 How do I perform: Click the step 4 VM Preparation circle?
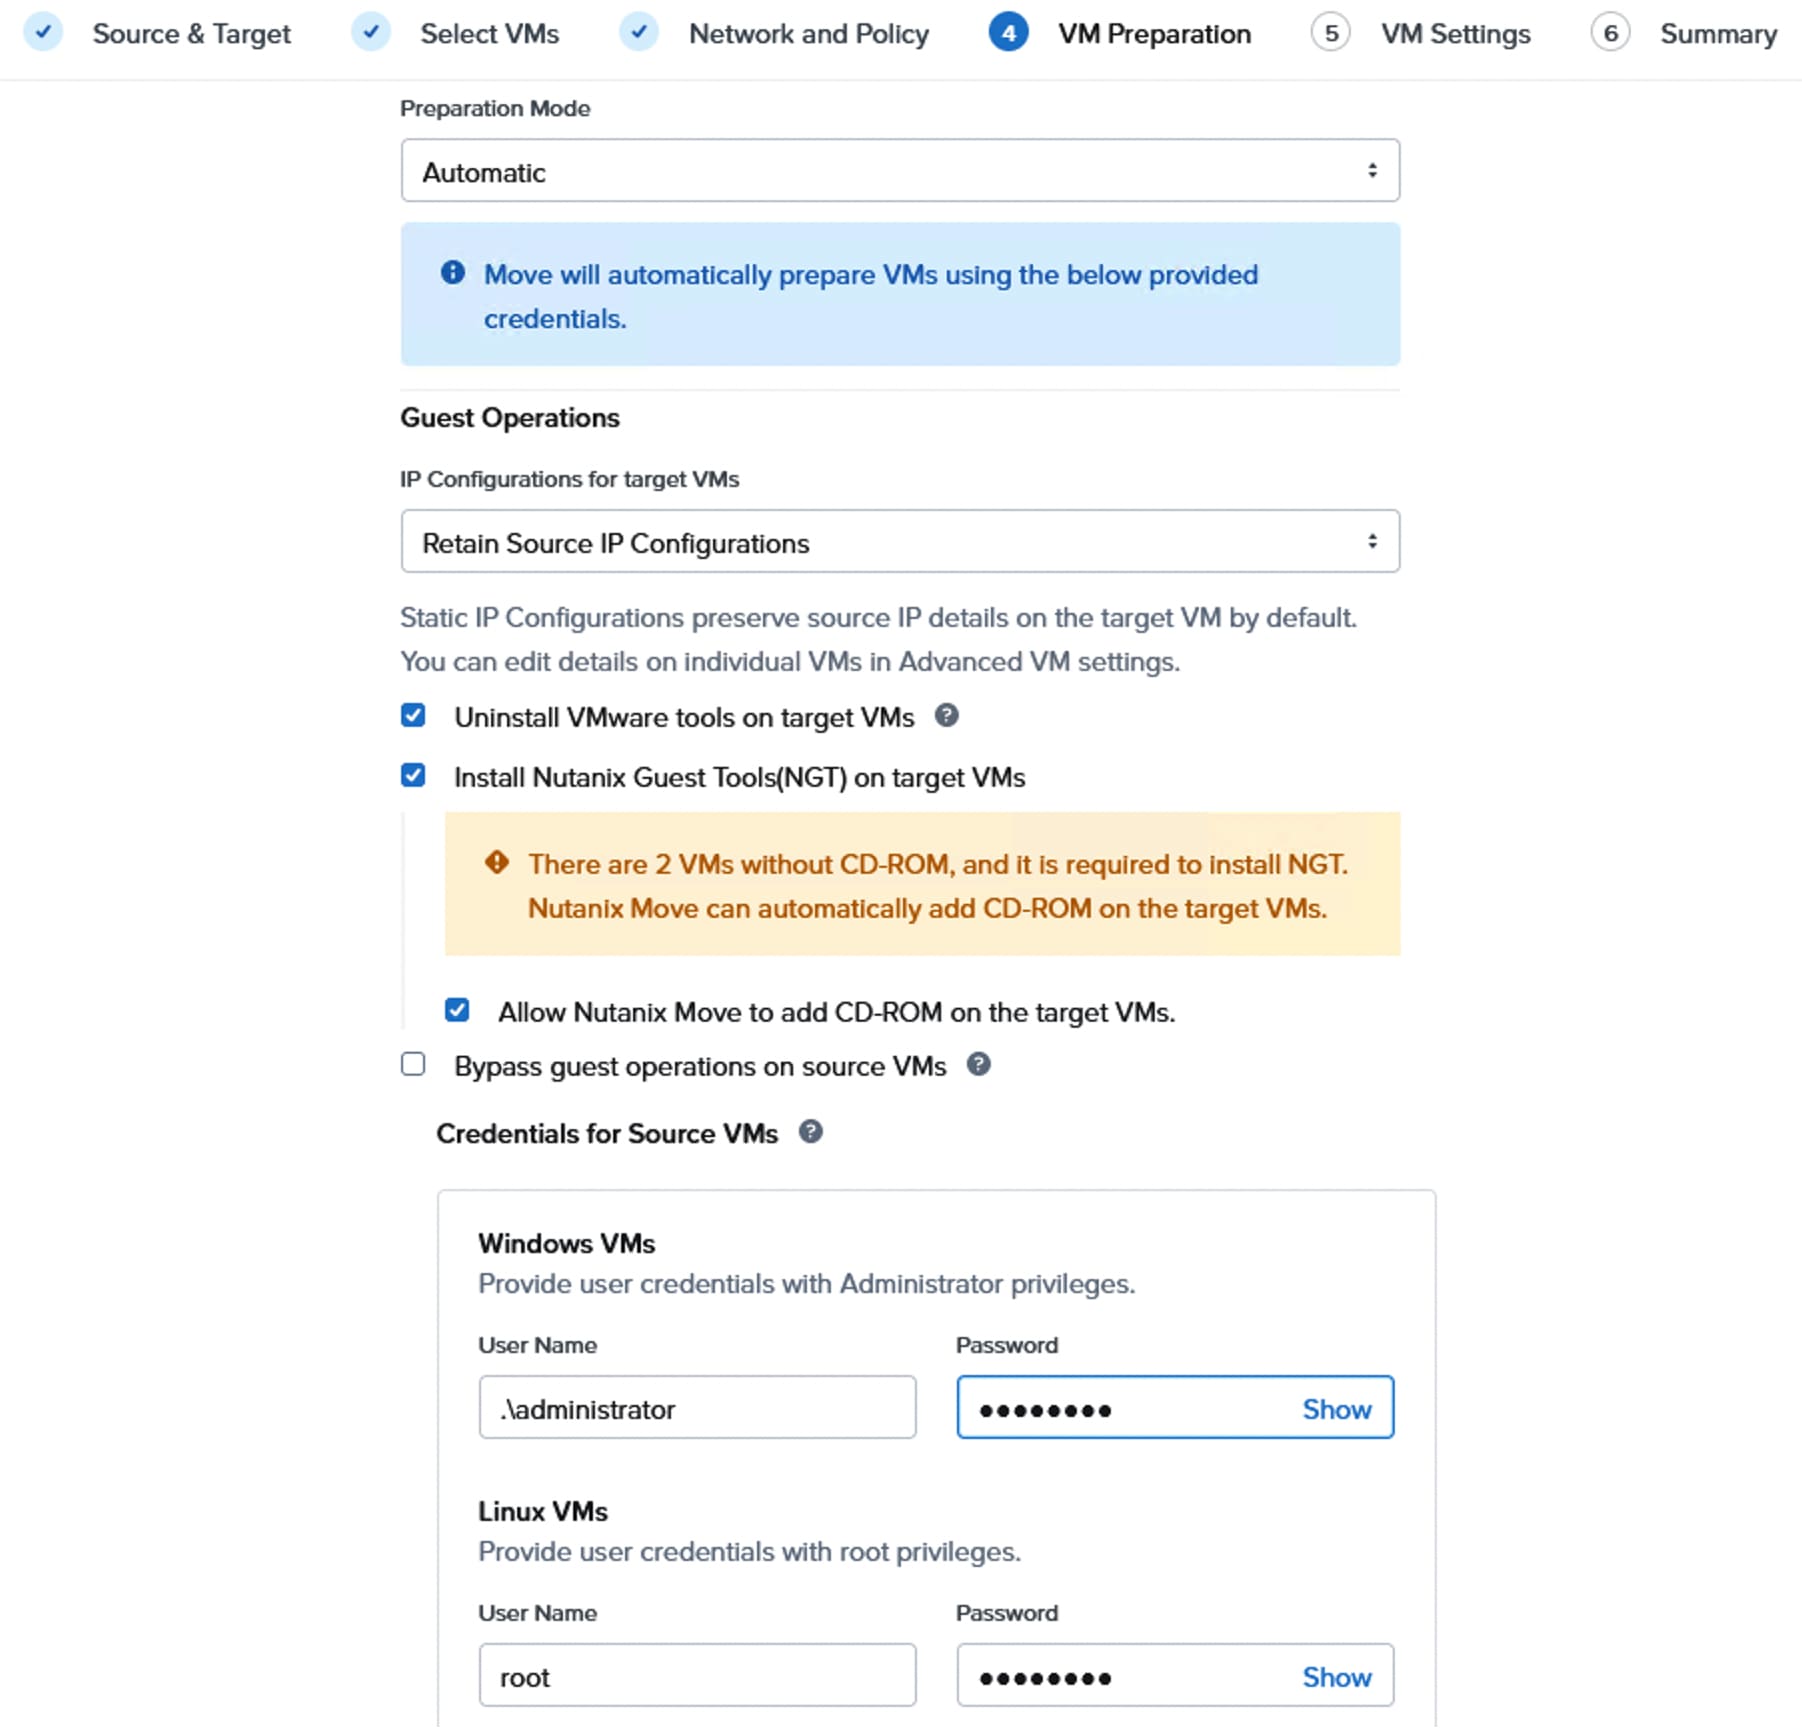[1009, 32]
